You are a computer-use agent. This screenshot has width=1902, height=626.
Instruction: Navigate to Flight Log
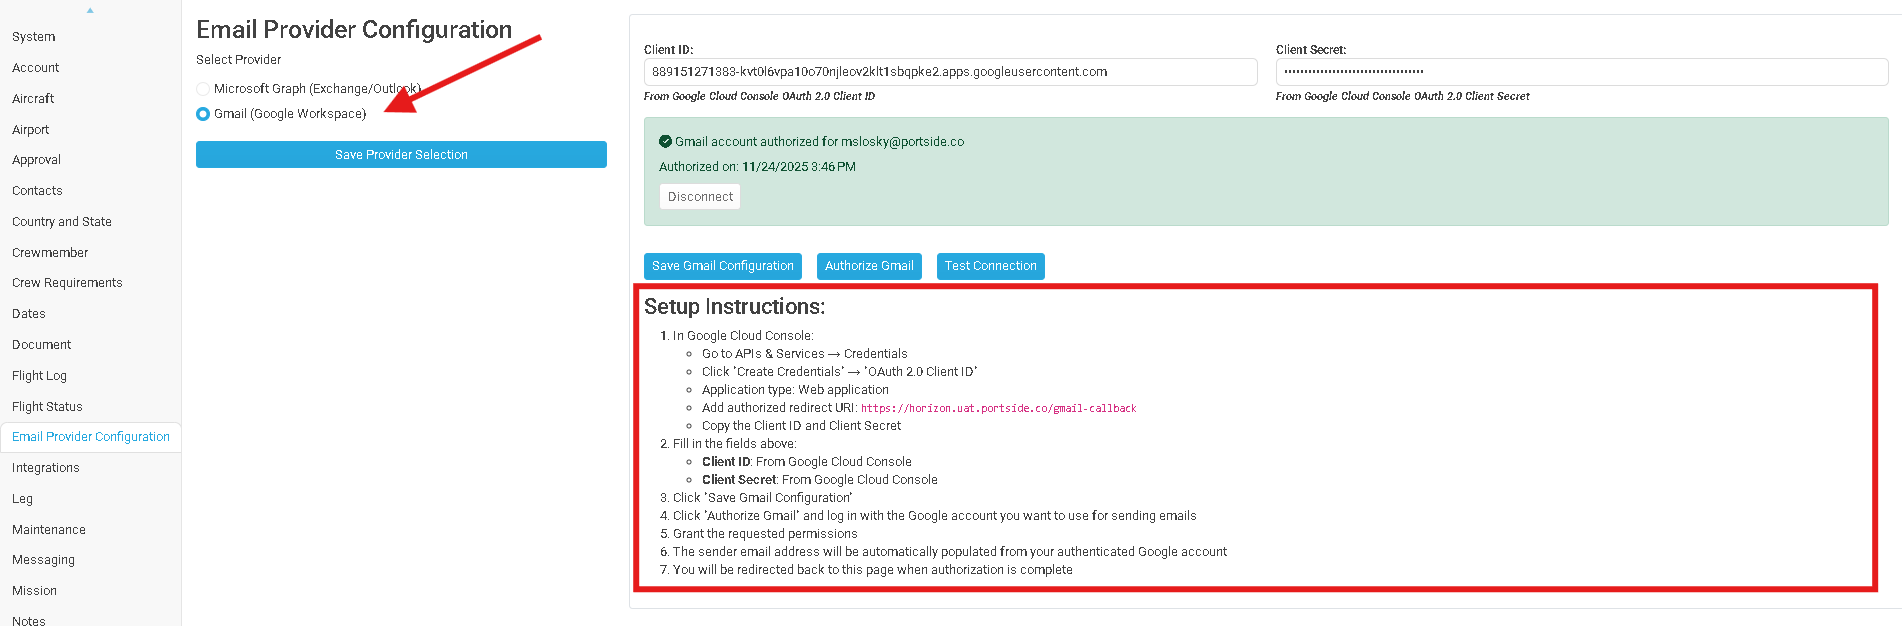point(39,376)
